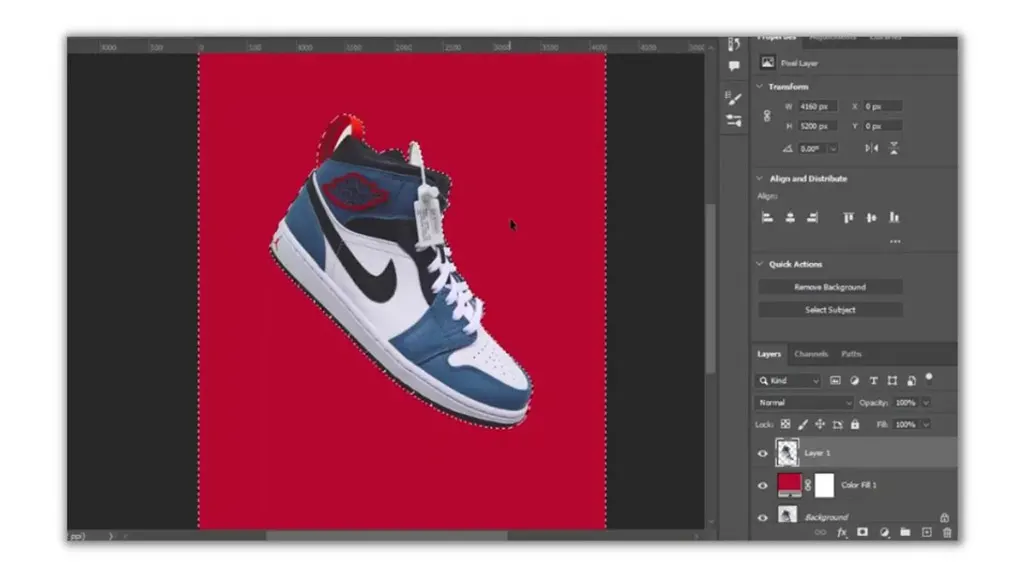Screen dimensions: 1024x576
Task: Switch to the Channels tab
Action: 811,354
